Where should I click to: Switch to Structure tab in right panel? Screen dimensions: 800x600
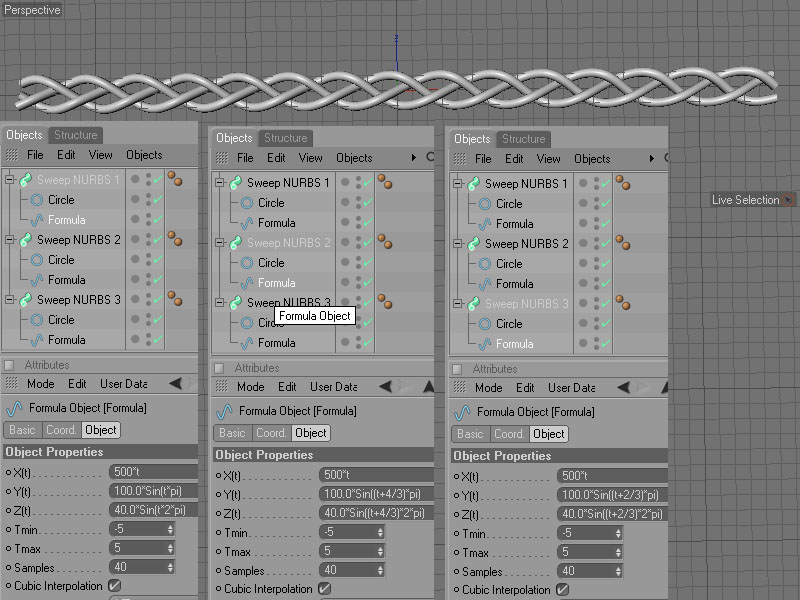pos(523,139)
